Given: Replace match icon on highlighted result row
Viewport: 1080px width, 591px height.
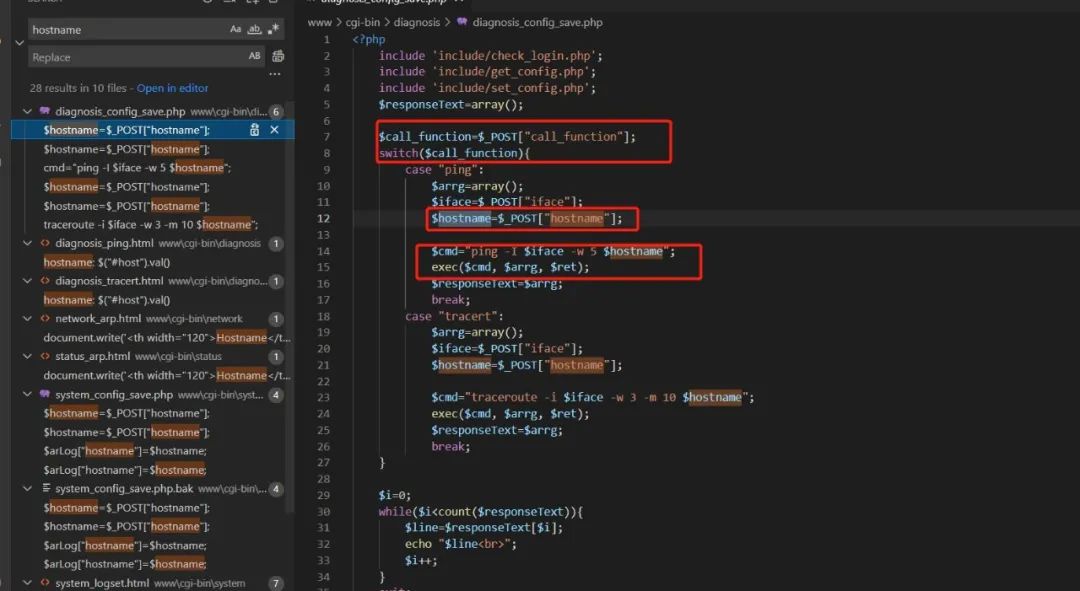Looking at the screenshot, I should pyautogui.click(x=254, y=129).
